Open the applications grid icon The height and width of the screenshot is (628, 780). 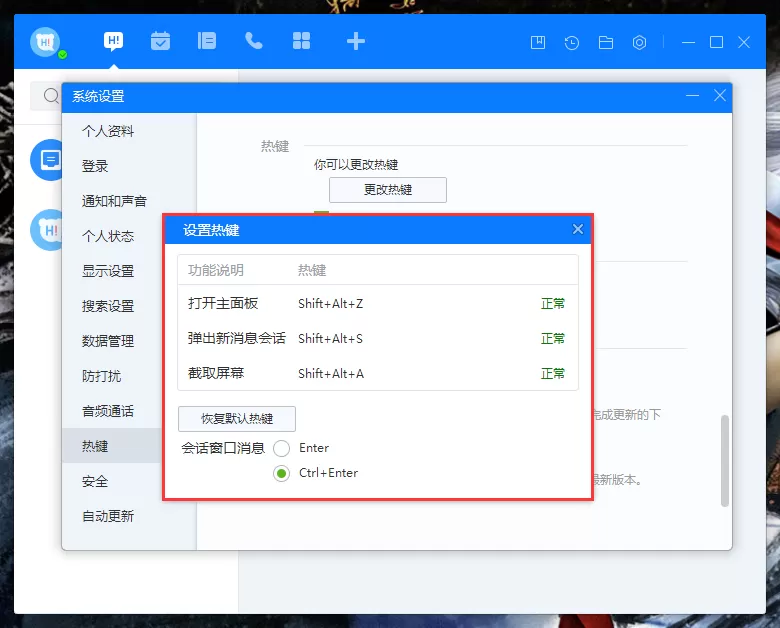click(301, 41)
